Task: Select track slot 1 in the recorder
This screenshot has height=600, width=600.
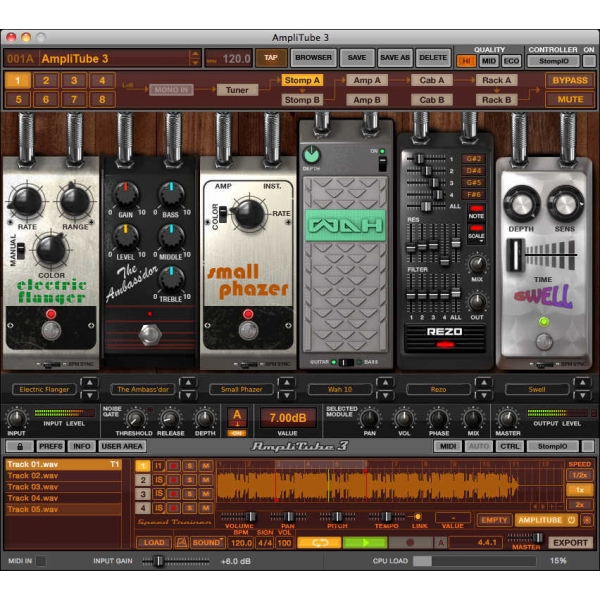Action: coord(143,466)
